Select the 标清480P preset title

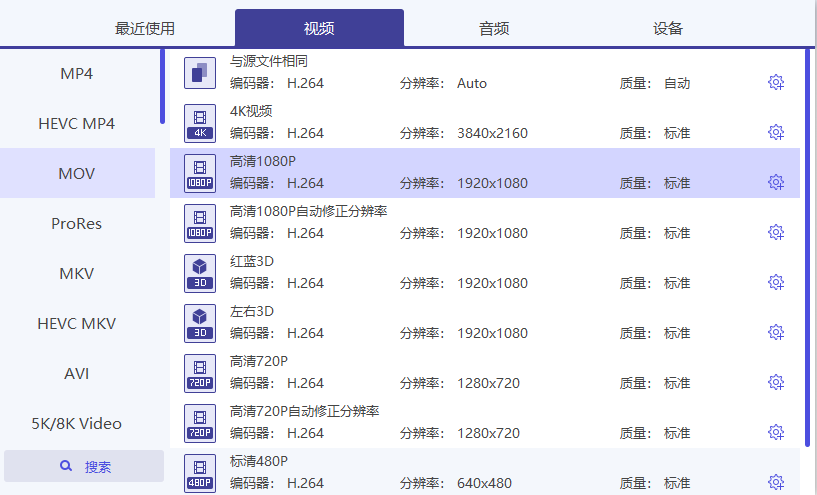click(259, 461)
